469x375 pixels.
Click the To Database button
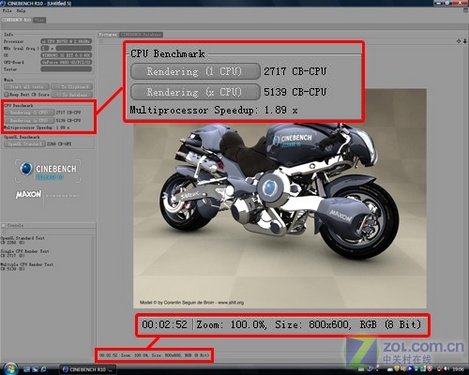coord(72,95)
